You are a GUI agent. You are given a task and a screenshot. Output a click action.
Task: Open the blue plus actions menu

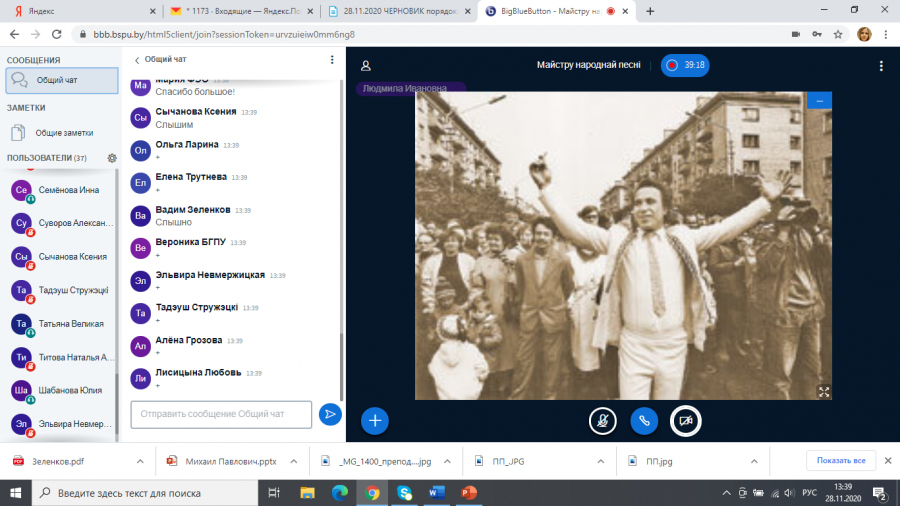375,421
